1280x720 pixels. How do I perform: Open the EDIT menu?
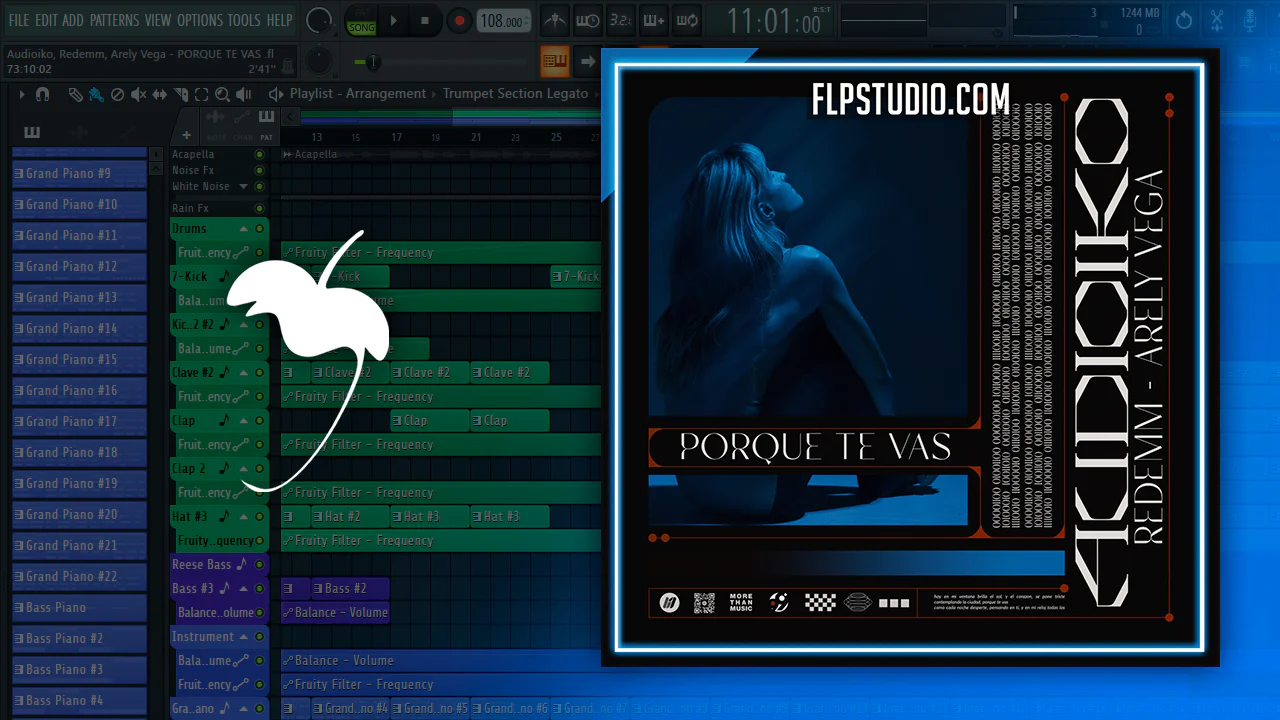pos(46,20)
